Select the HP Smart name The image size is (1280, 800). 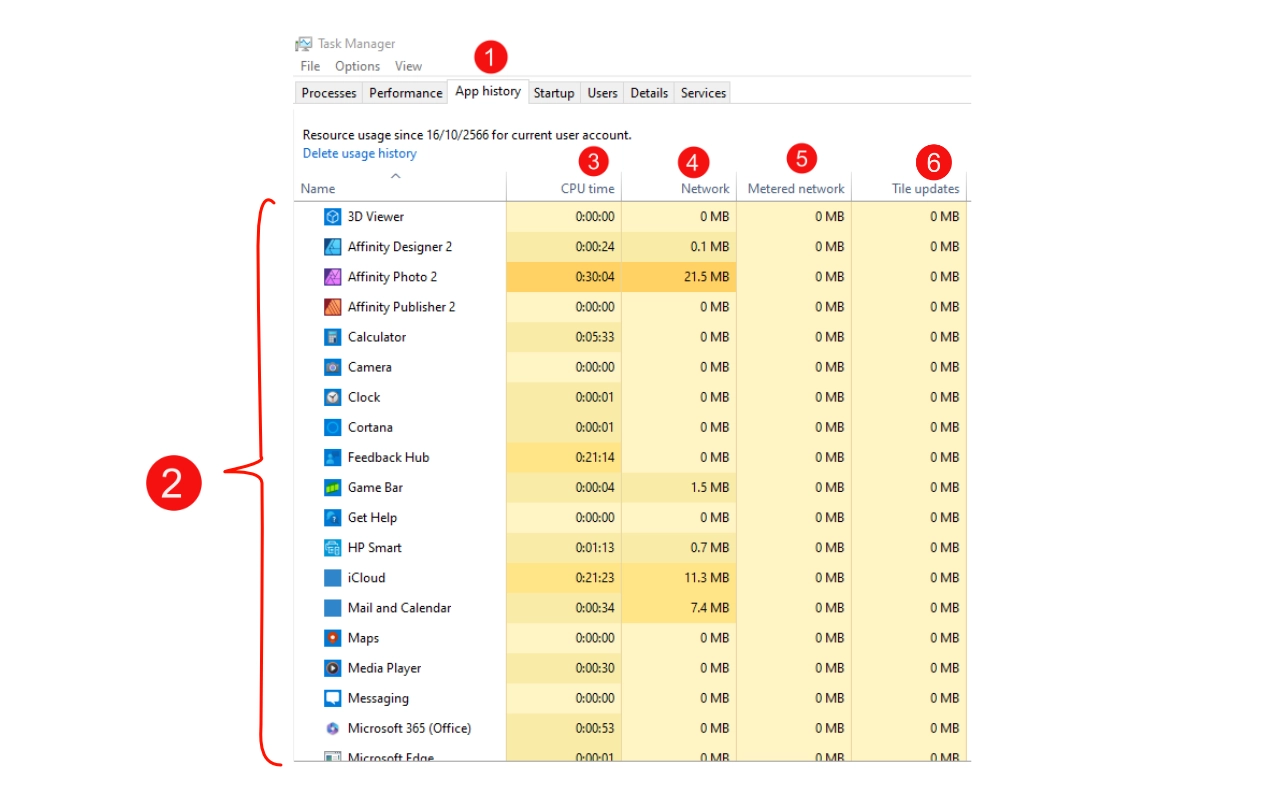[x=374, y=547]
